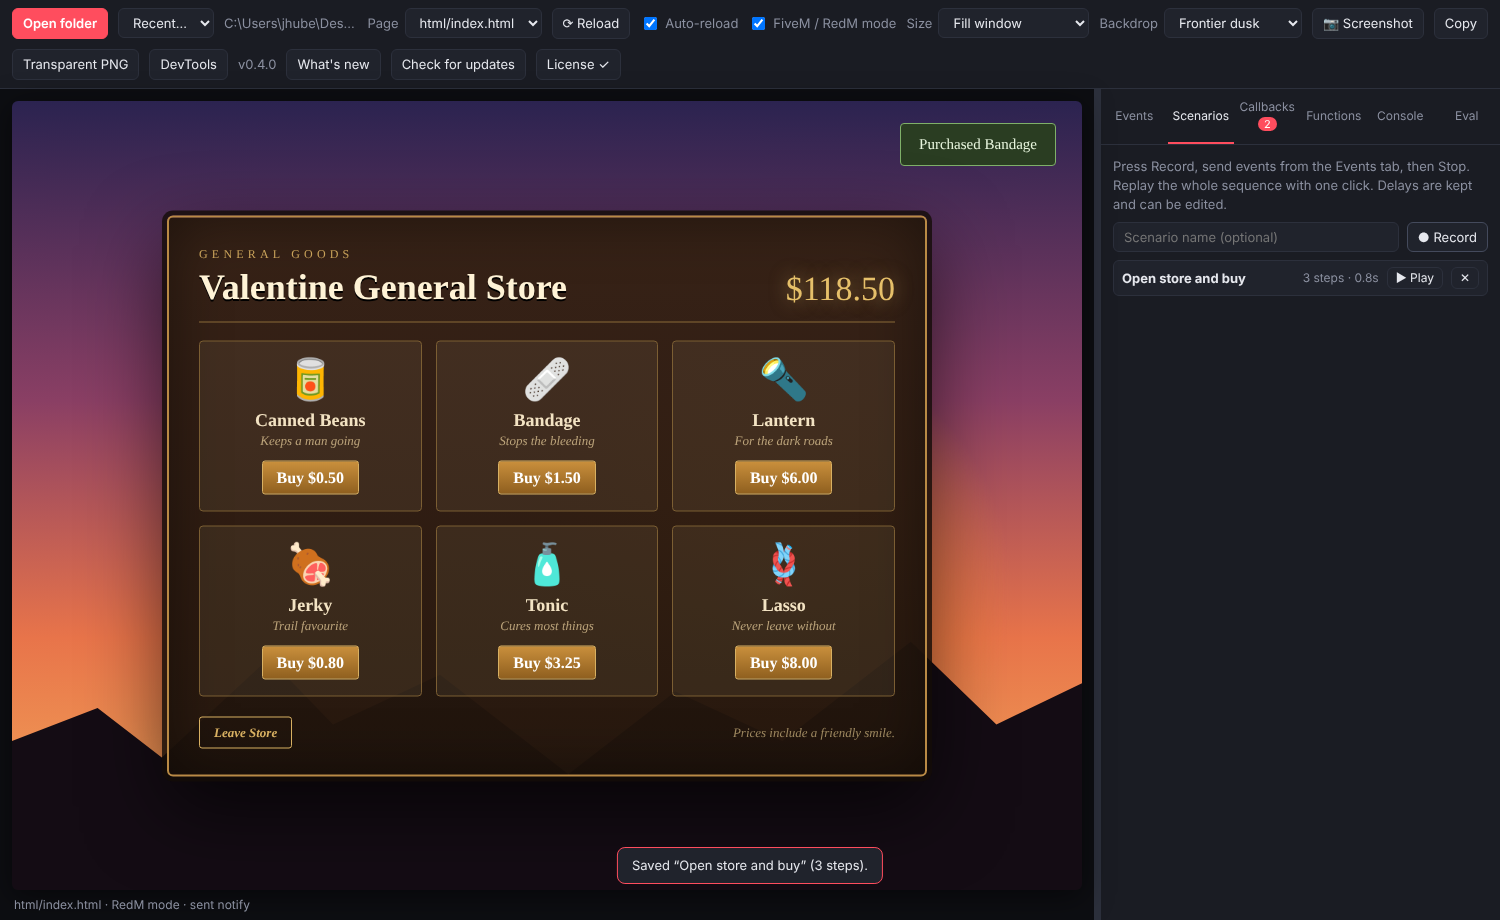Open the Console tab

pos(1400,116)
